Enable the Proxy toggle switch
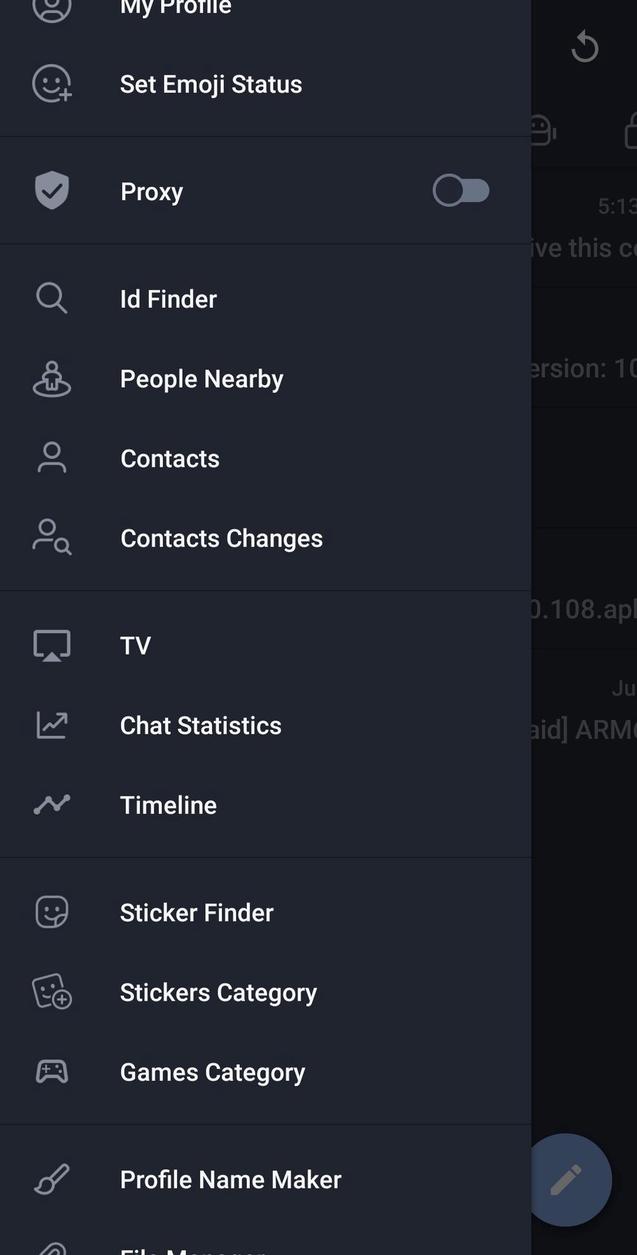The width and height of the screenshot is (637, 1255). [460, 190]
